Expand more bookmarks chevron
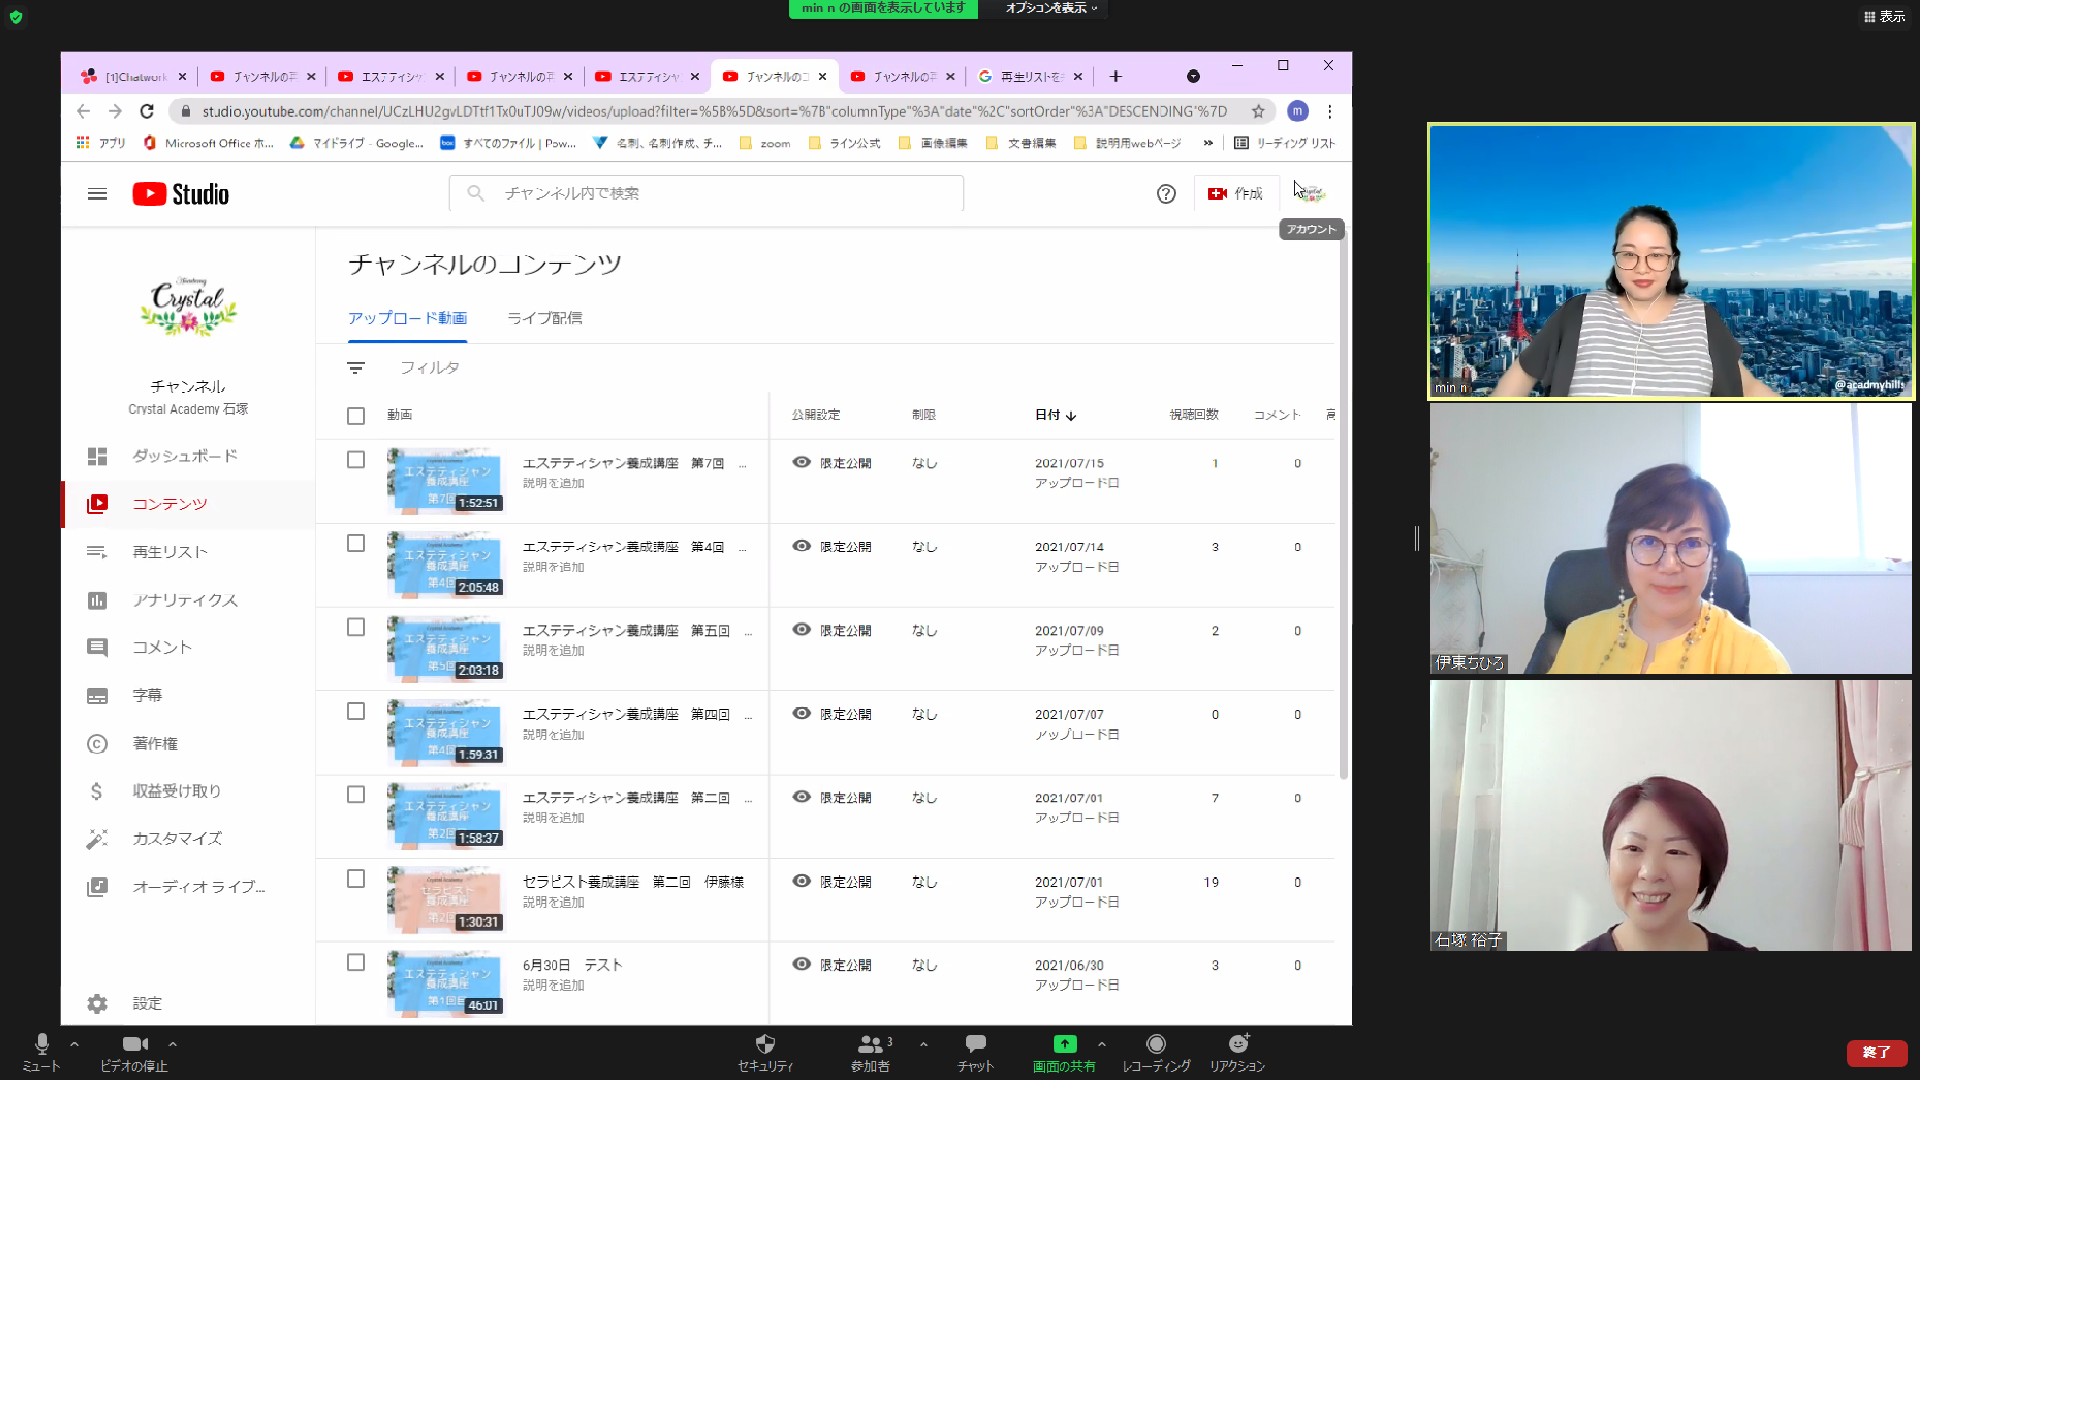The height and width of the screenshot is (1422, 2098). 1208,143
